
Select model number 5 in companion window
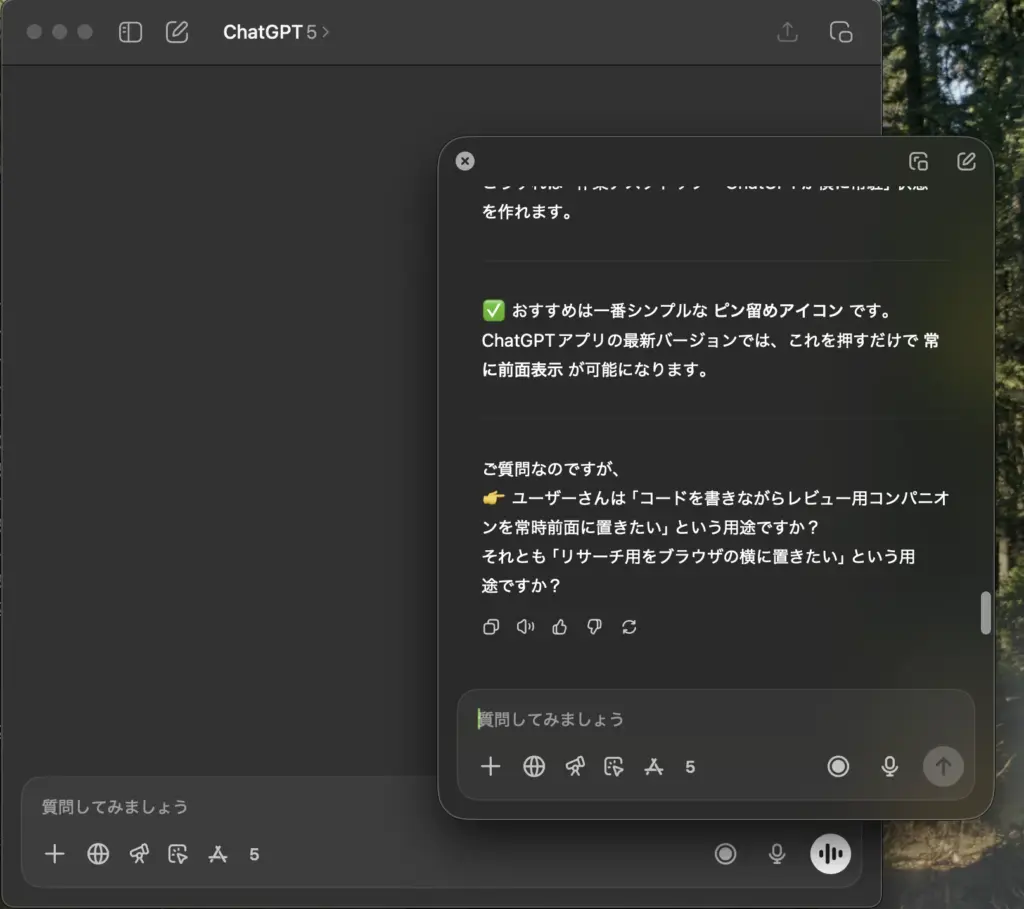click(x=690, y=767)
